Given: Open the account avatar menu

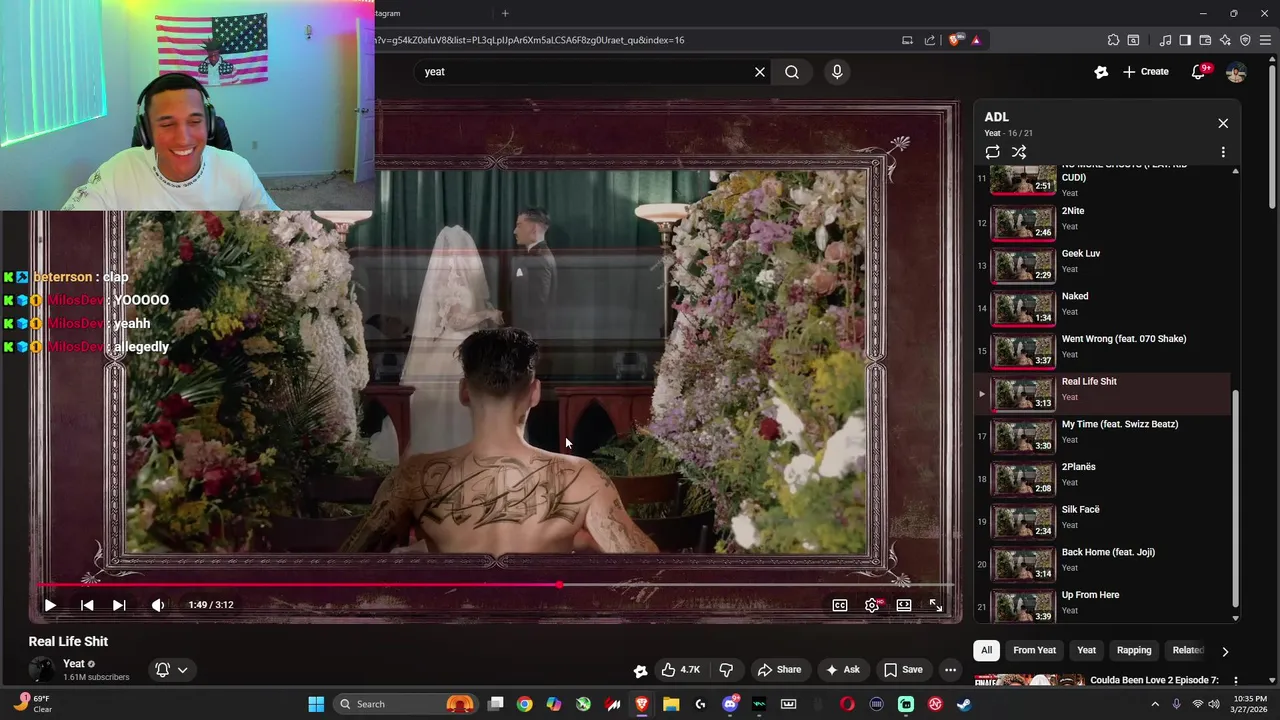Looking at the screenshot, I should 1236,72.
